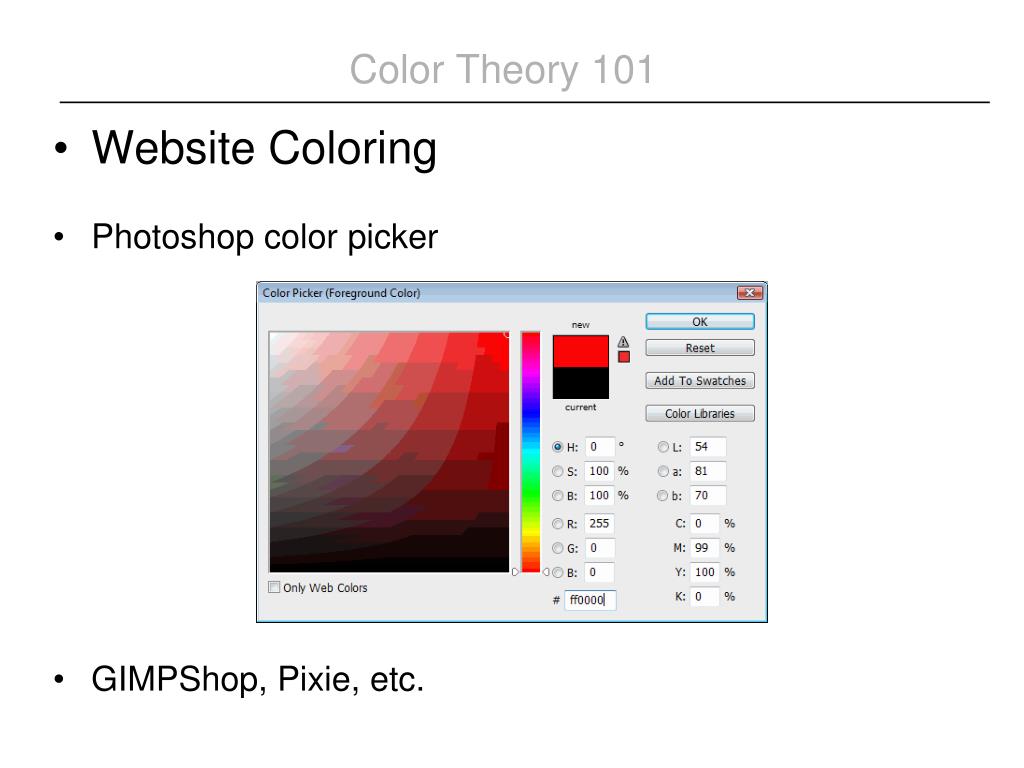
Task: Select the H hue radio button
Action: (557, 447)
